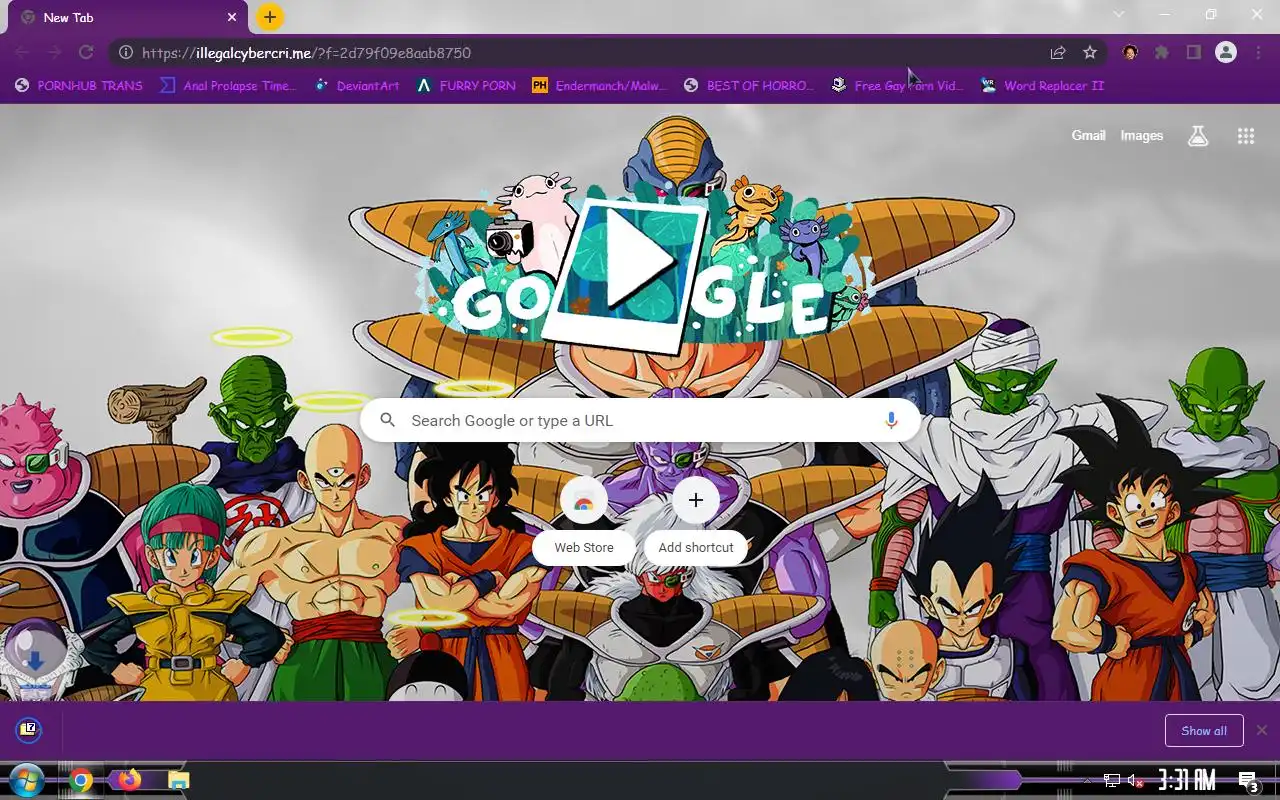Toggle the browser side panel
The height and width of the screenshot is (800, 1280).
(x=1193, y=52)
